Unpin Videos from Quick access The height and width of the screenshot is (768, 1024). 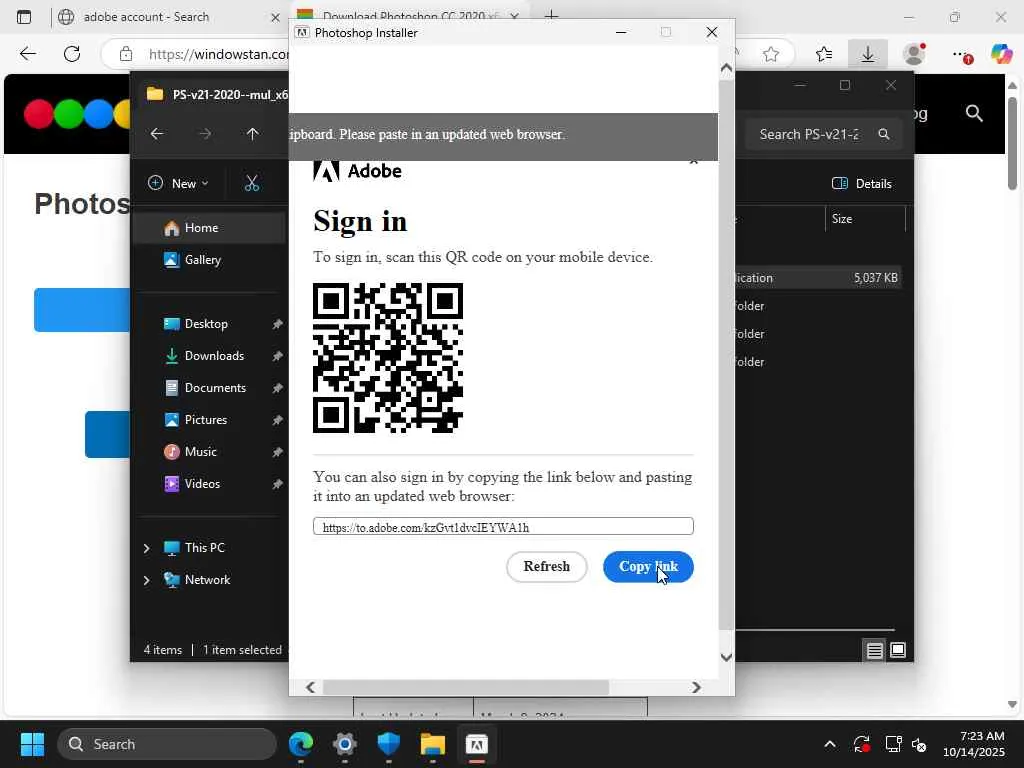click(277, 484)
